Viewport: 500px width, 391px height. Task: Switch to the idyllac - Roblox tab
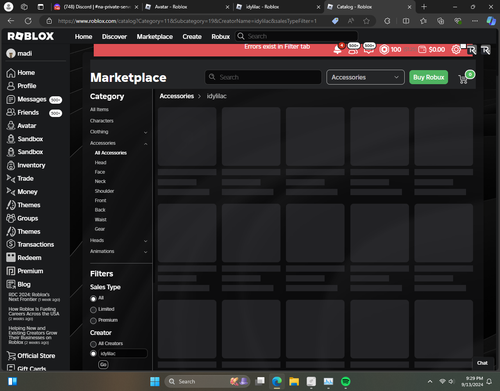coord(278,7)
